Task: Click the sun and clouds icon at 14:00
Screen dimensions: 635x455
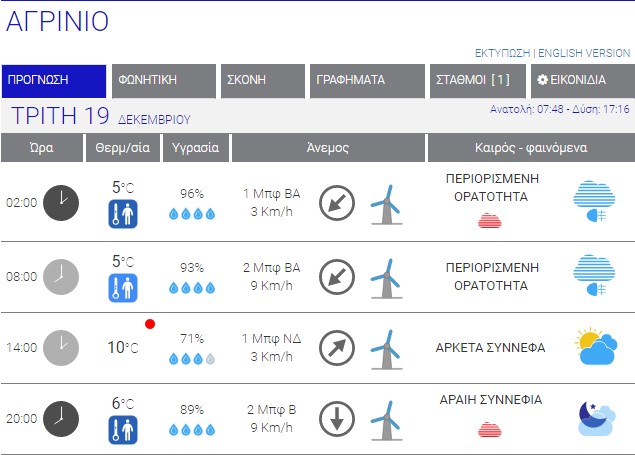Action: [x=594, y=346]
